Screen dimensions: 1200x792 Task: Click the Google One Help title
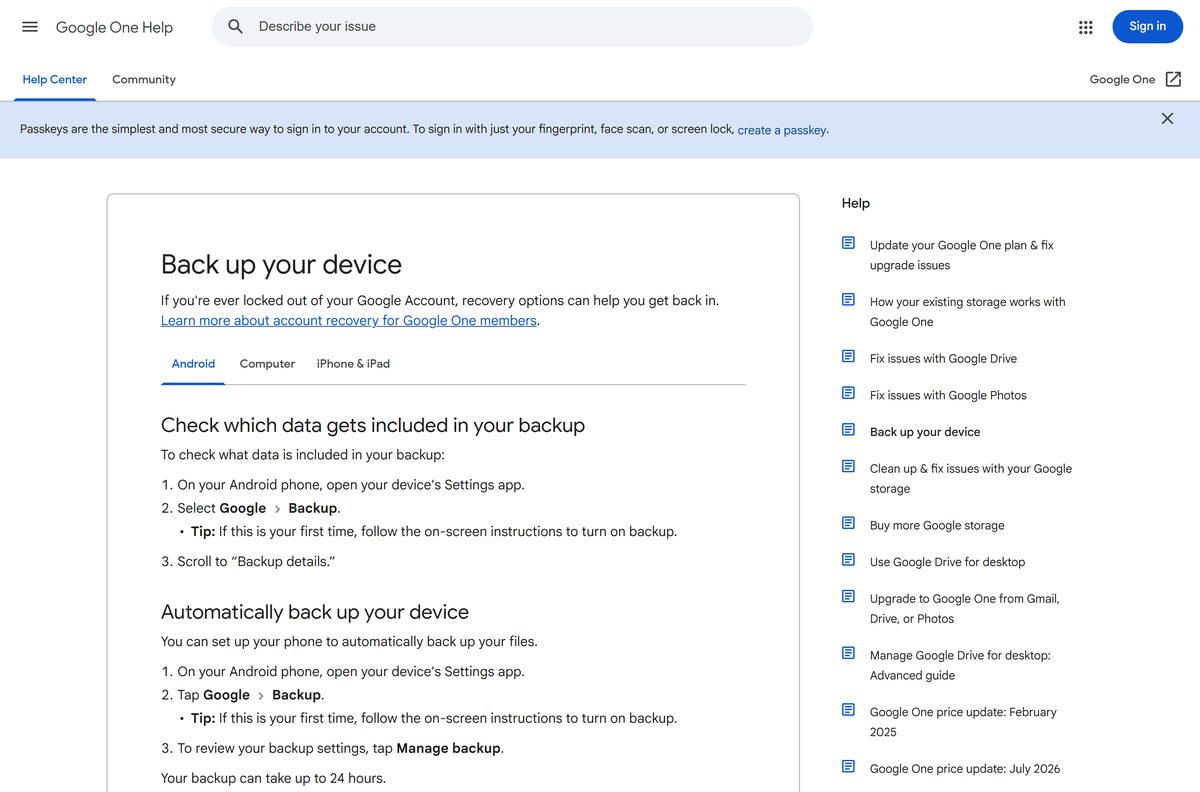(114, 27)
